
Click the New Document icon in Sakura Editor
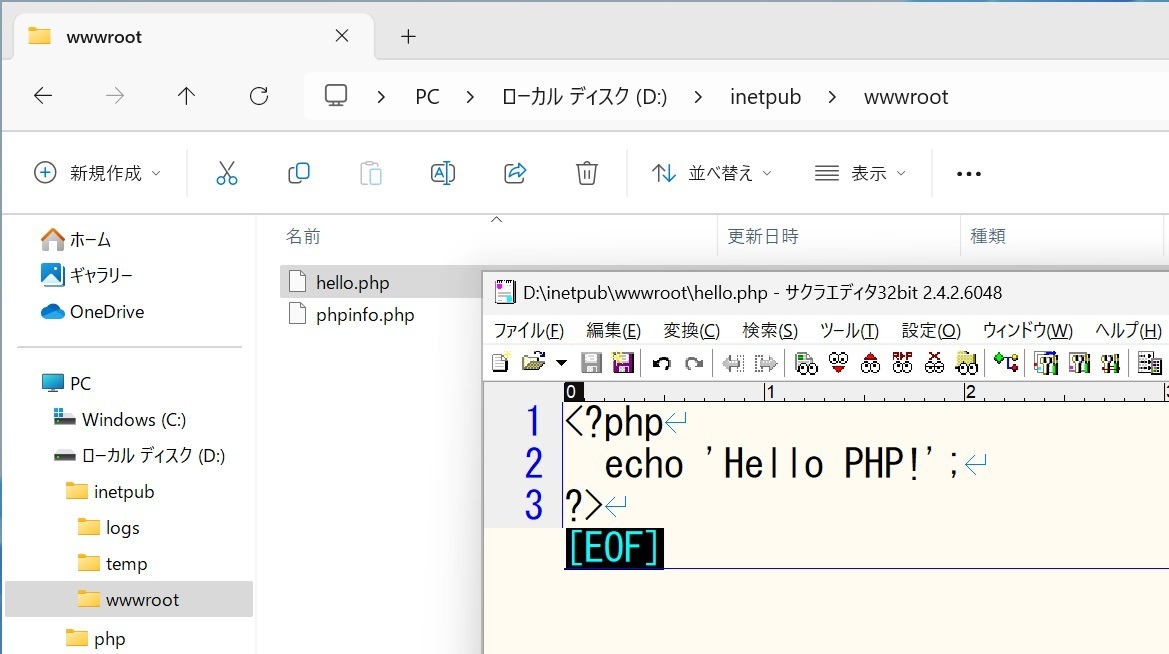coord(500,362)
